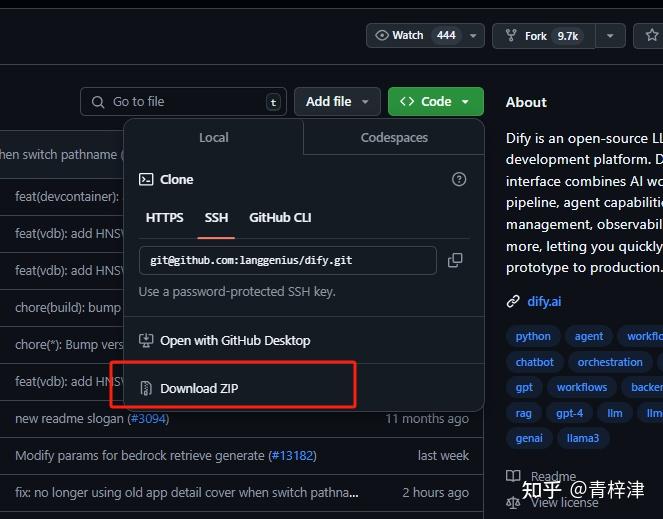Screen dimensions: 663x519
Task: Open pull request #3094 link
Action: click(x=148, y=419)
